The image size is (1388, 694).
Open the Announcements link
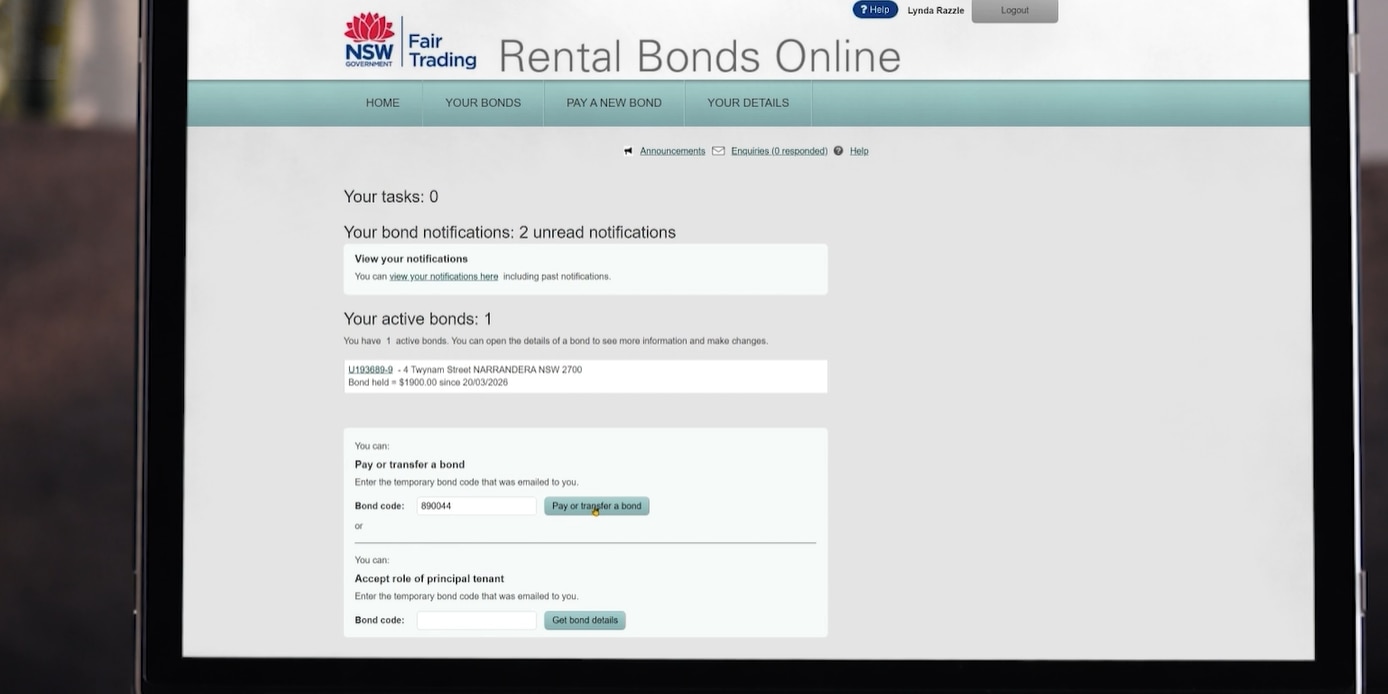coord(673,150)
